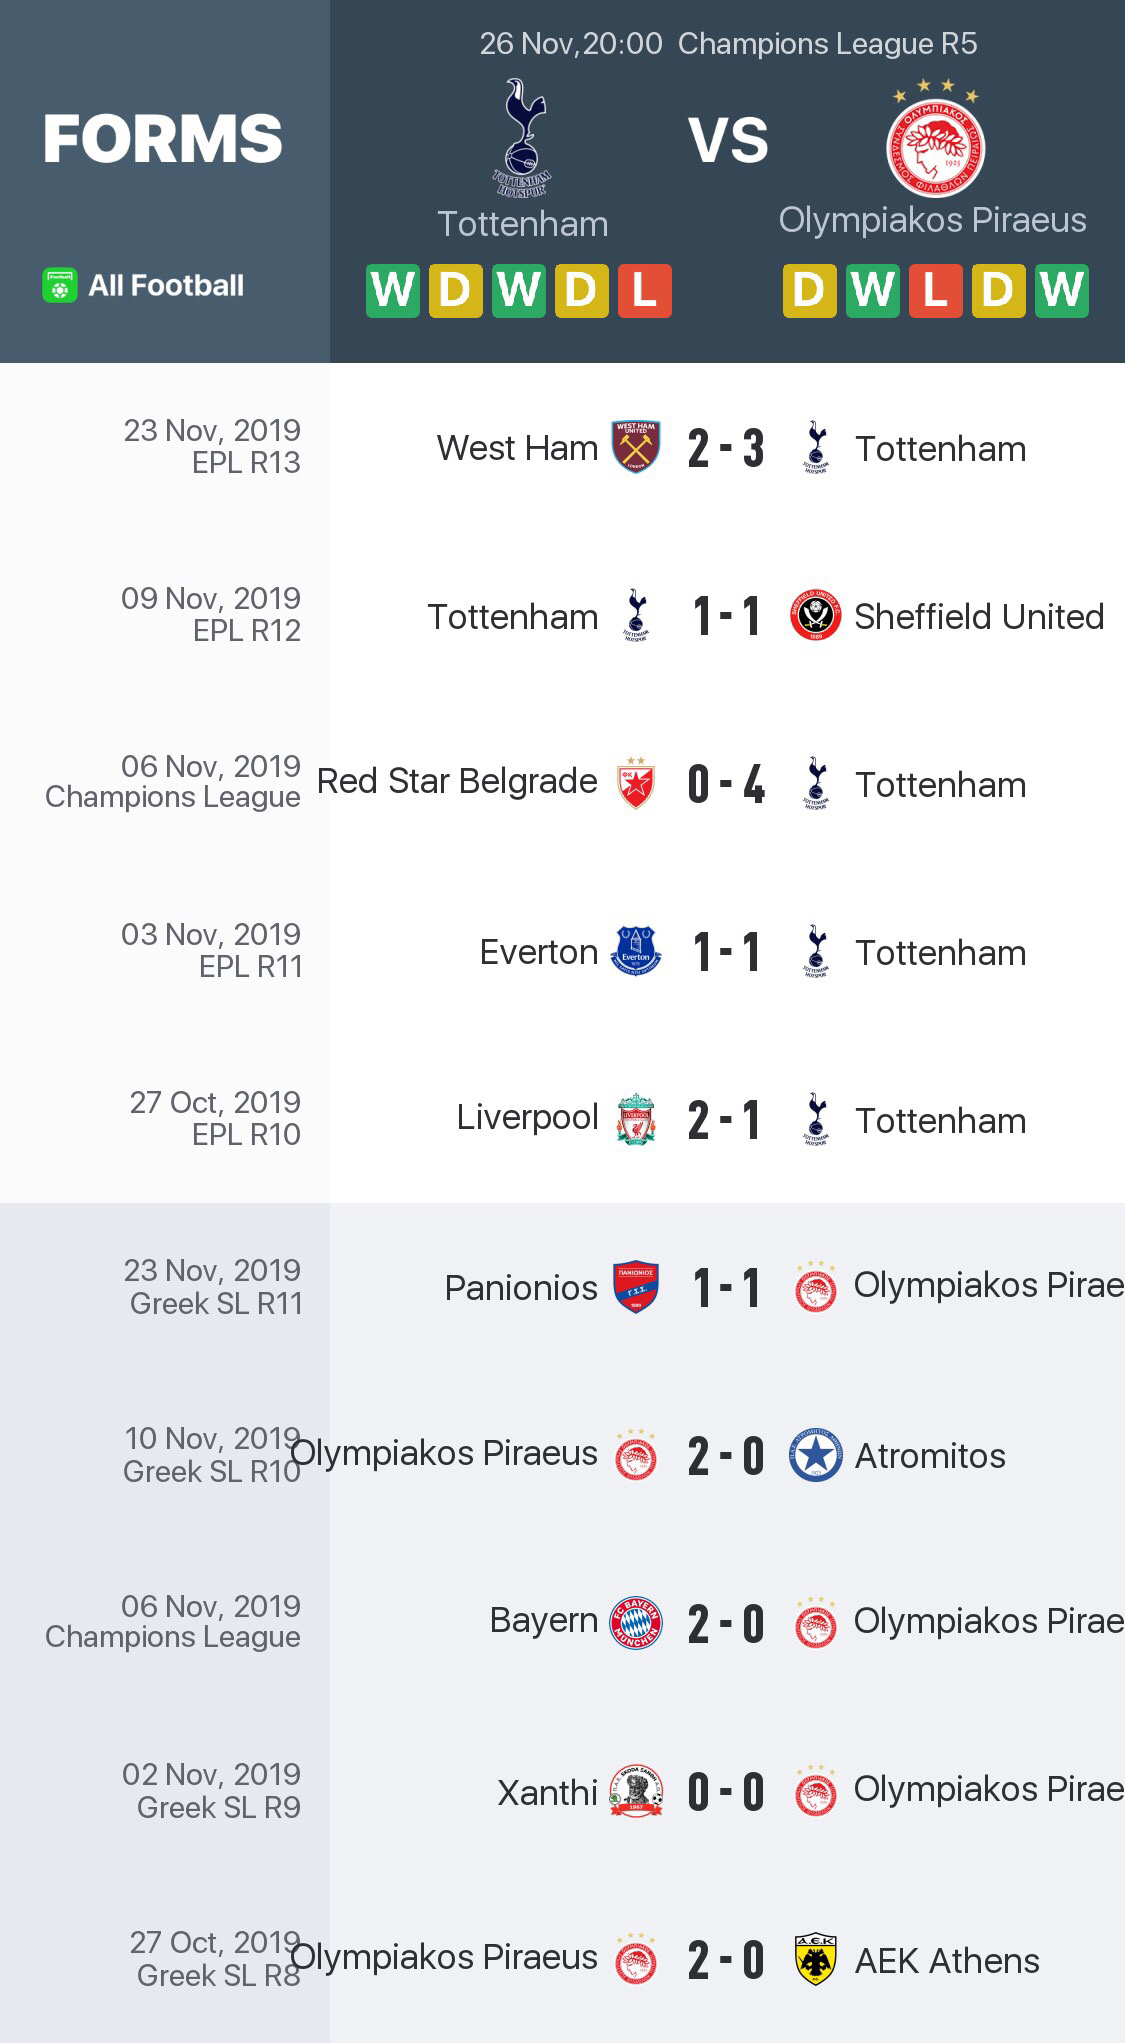Click the 26 Nov Champions League R5 header
The width and height of the screenshot is (1125, 2043).
[728, 44]
